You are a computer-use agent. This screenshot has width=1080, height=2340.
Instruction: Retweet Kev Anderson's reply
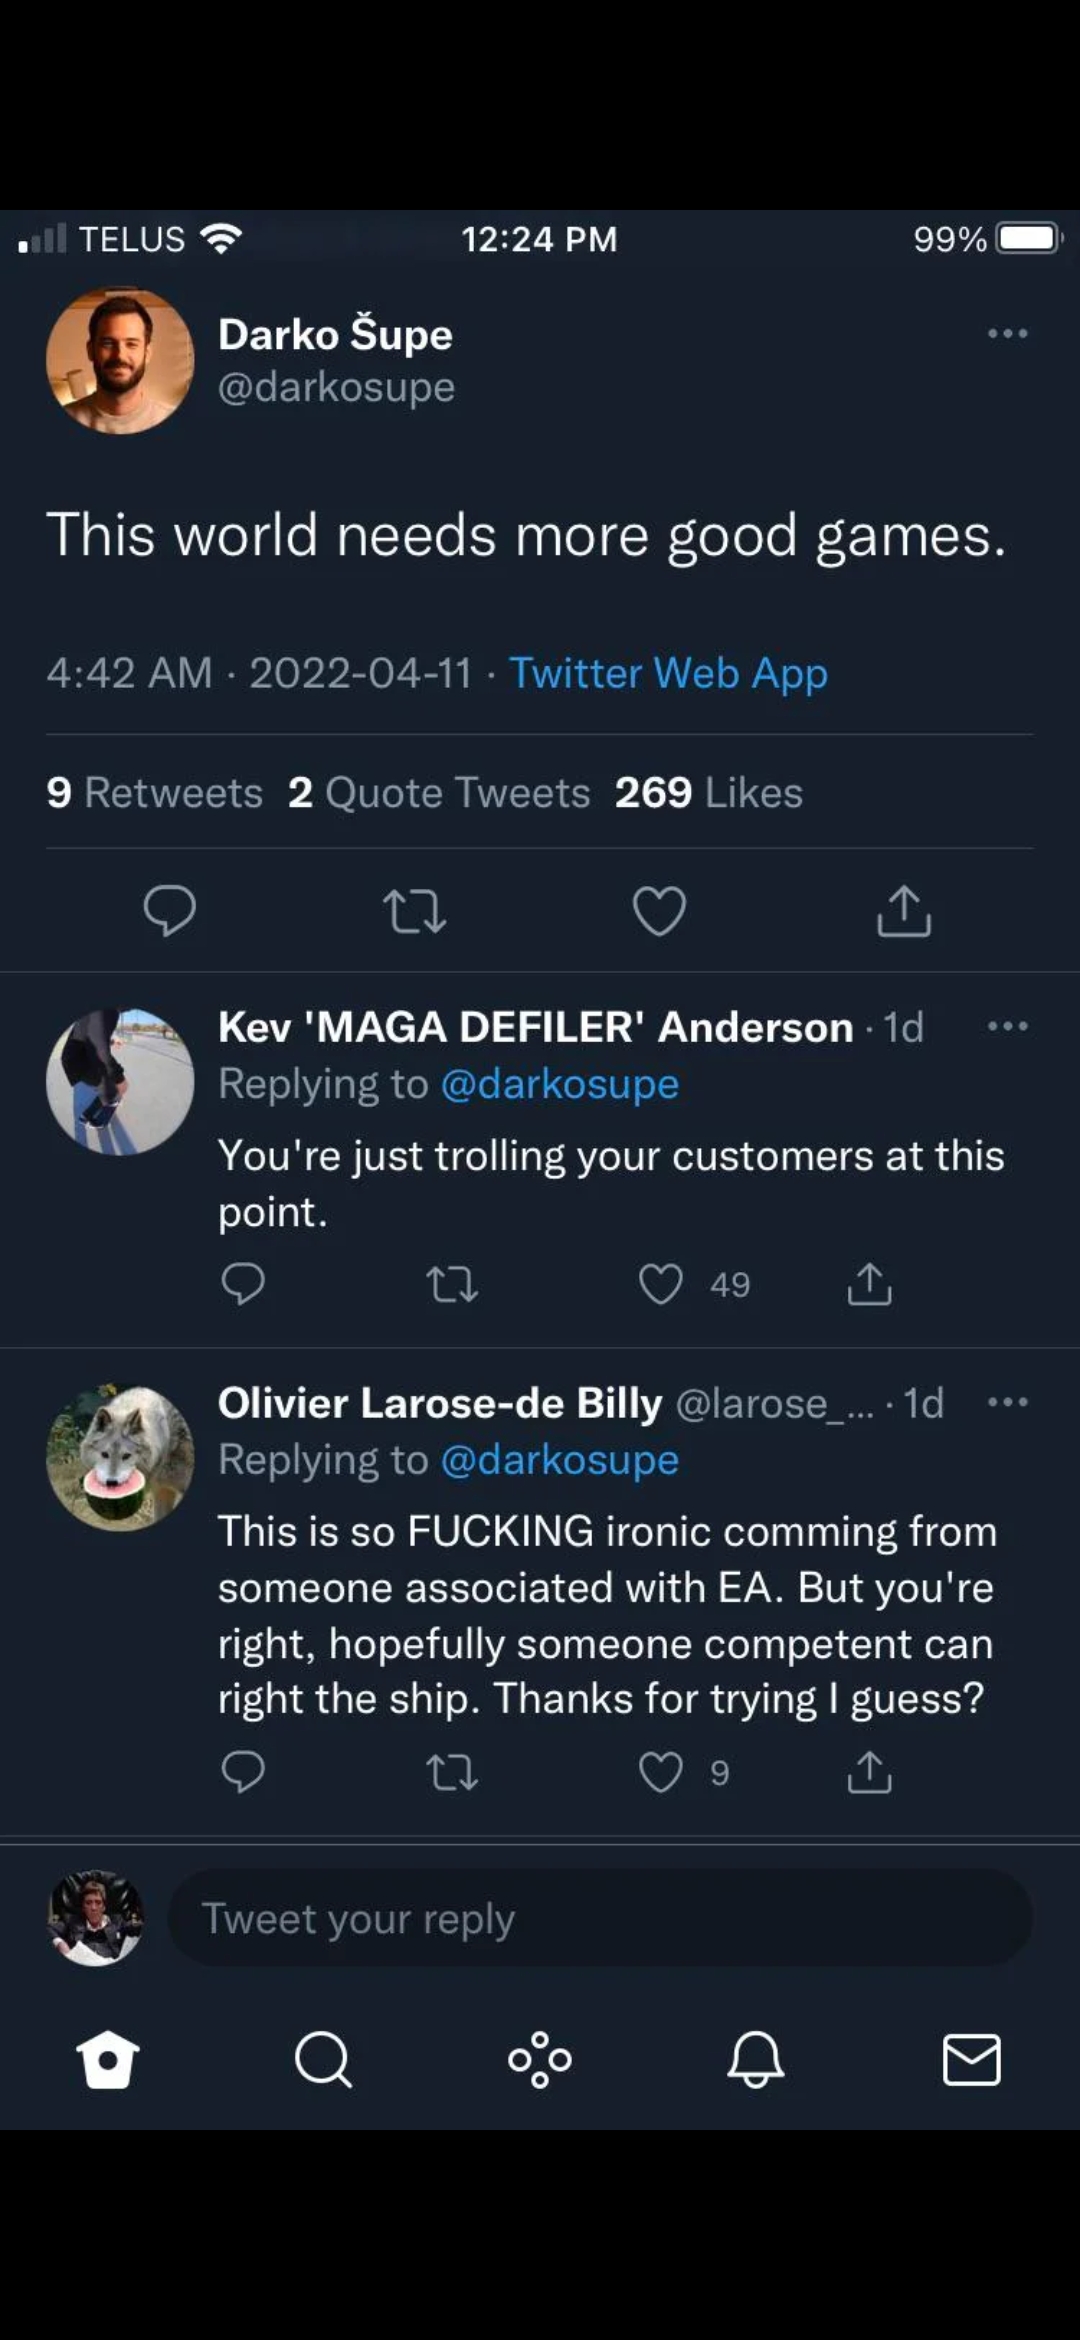452,1284
